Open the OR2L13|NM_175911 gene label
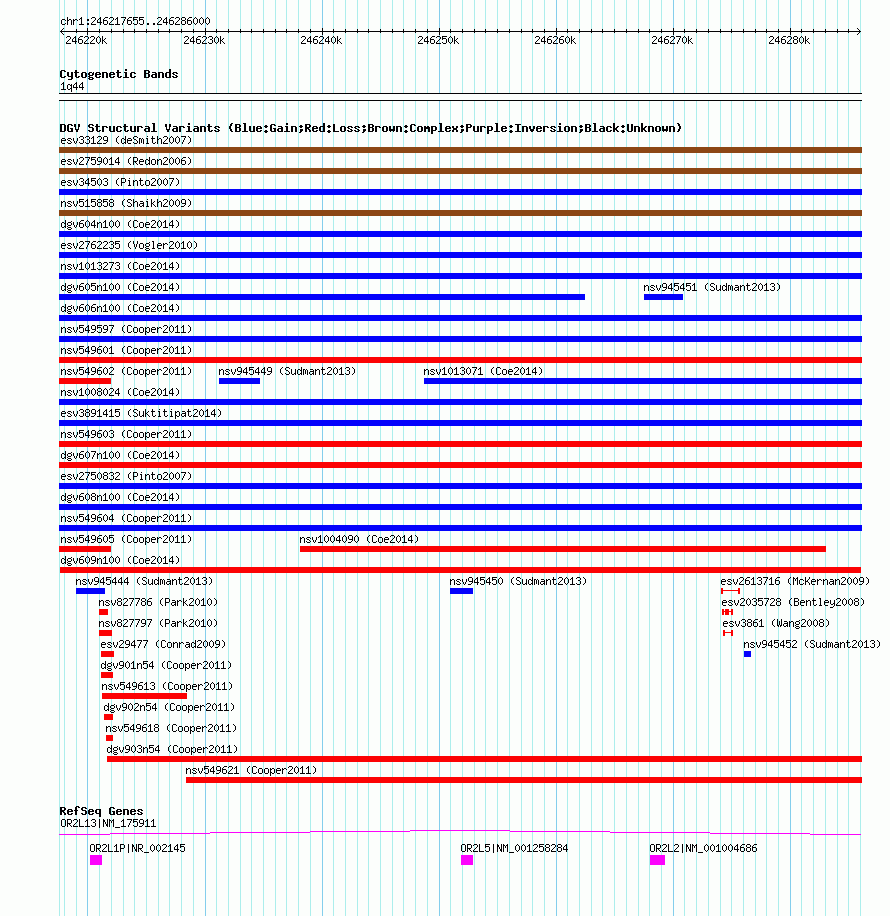The image size is (890, 916). 108,824
